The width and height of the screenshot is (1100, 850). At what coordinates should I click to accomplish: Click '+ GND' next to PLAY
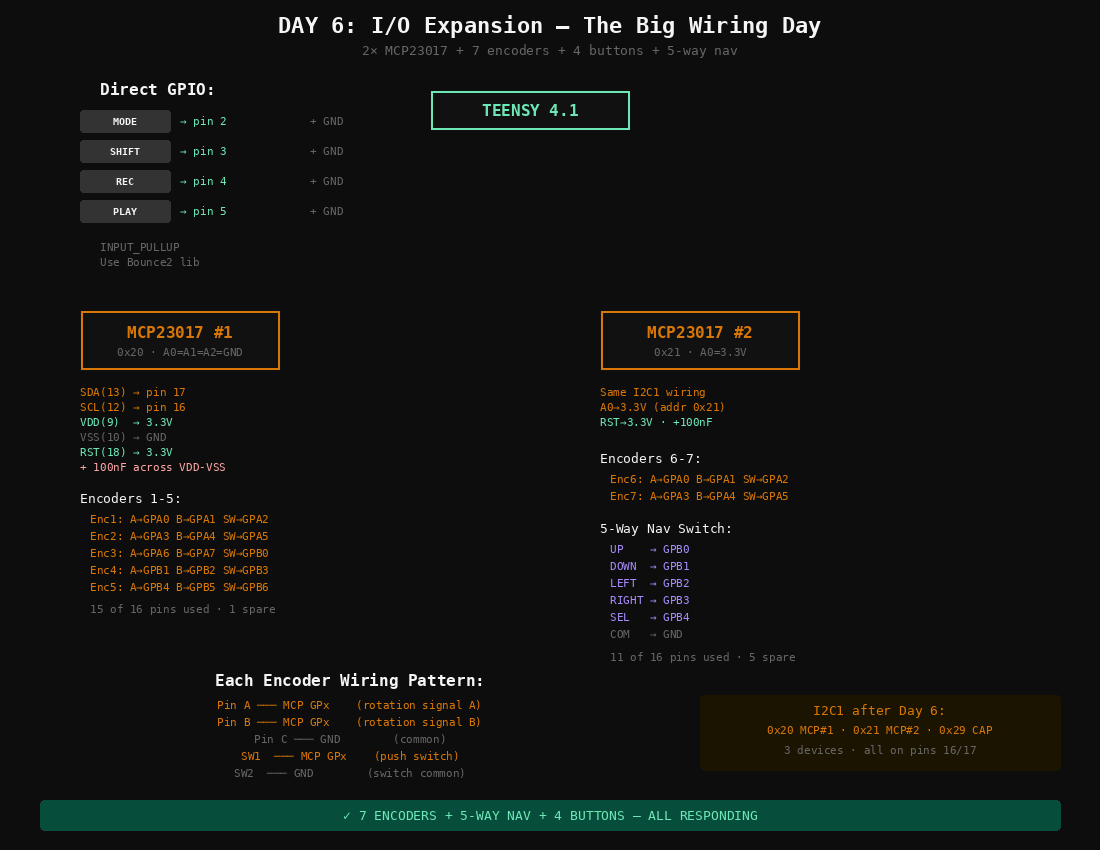pos(327,212)
